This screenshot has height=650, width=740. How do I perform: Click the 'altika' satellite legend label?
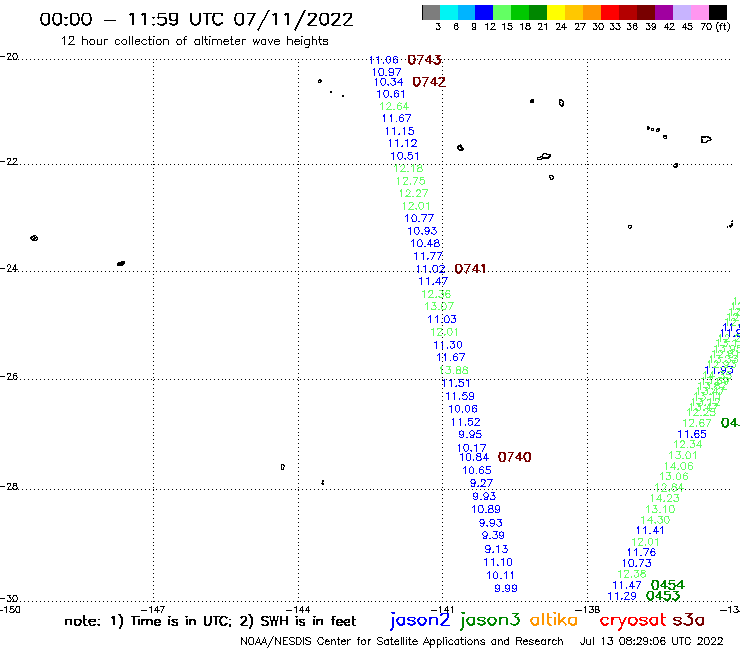tap(554, 619)
